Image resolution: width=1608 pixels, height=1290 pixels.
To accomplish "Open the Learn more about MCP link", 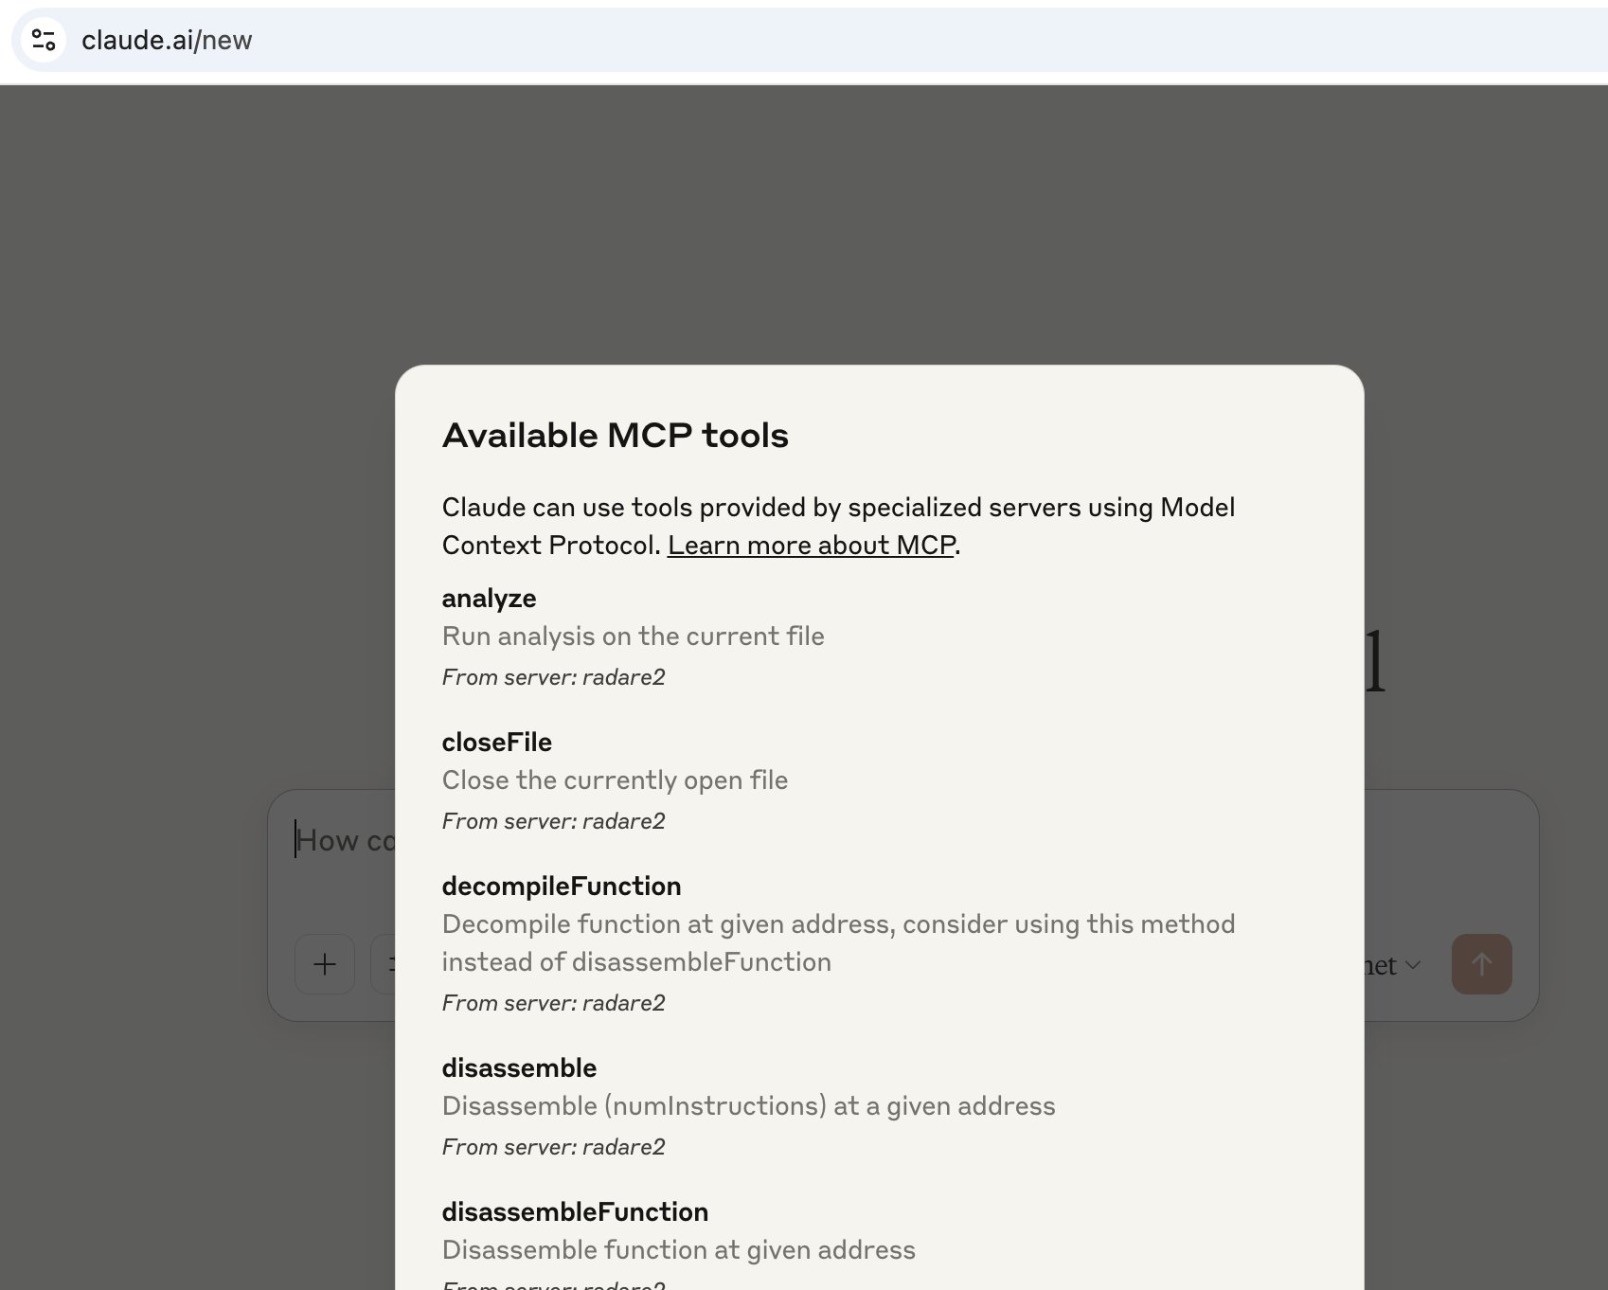I will click(x=811, y=545).
